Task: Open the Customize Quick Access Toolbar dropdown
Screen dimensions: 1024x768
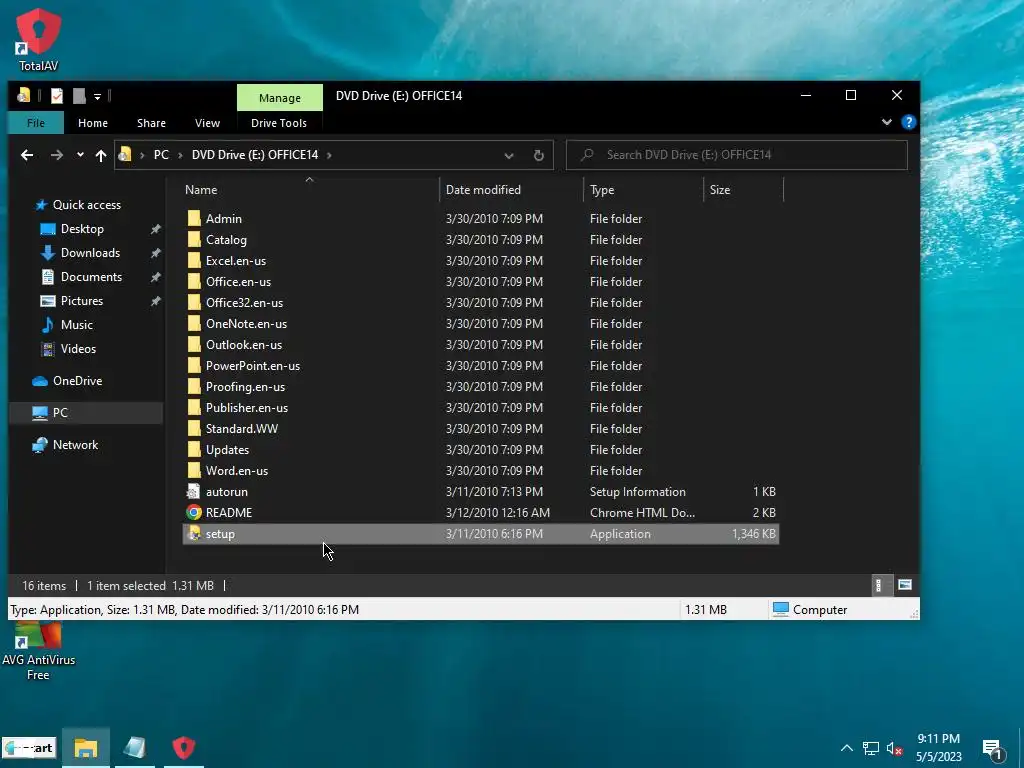Action: 97,97
